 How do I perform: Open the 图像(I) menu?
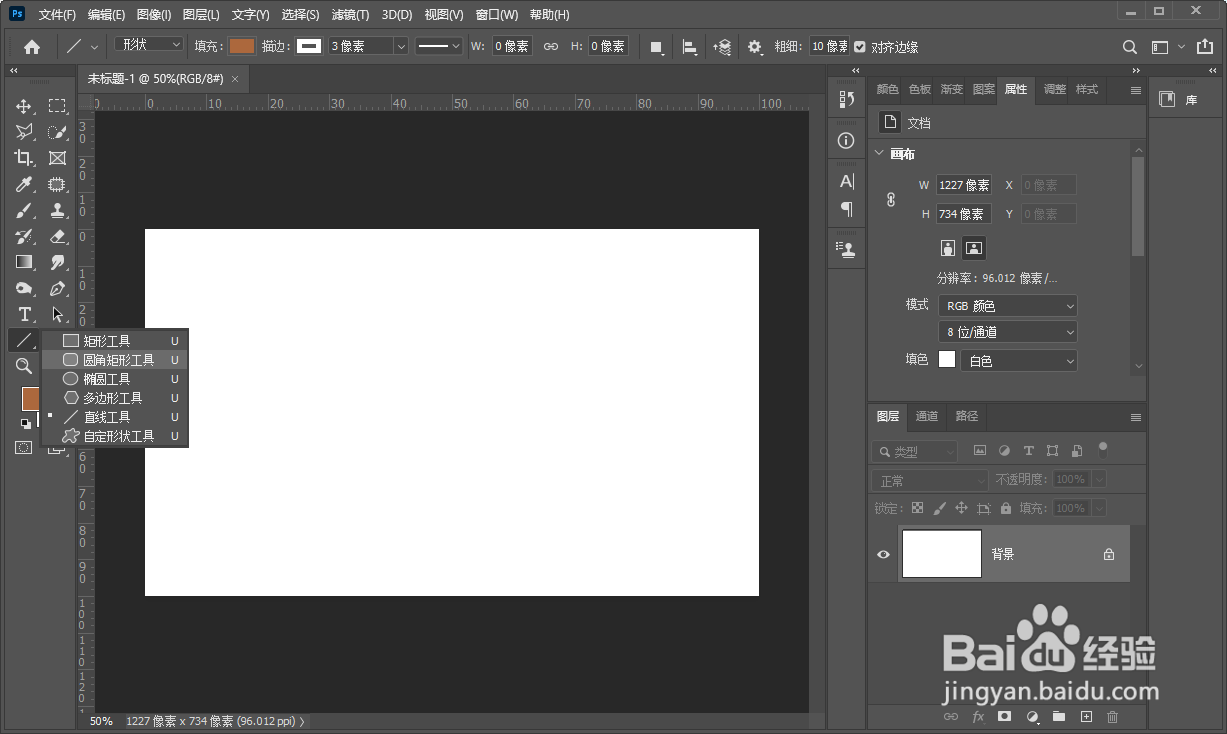click(x=154, y=15)
